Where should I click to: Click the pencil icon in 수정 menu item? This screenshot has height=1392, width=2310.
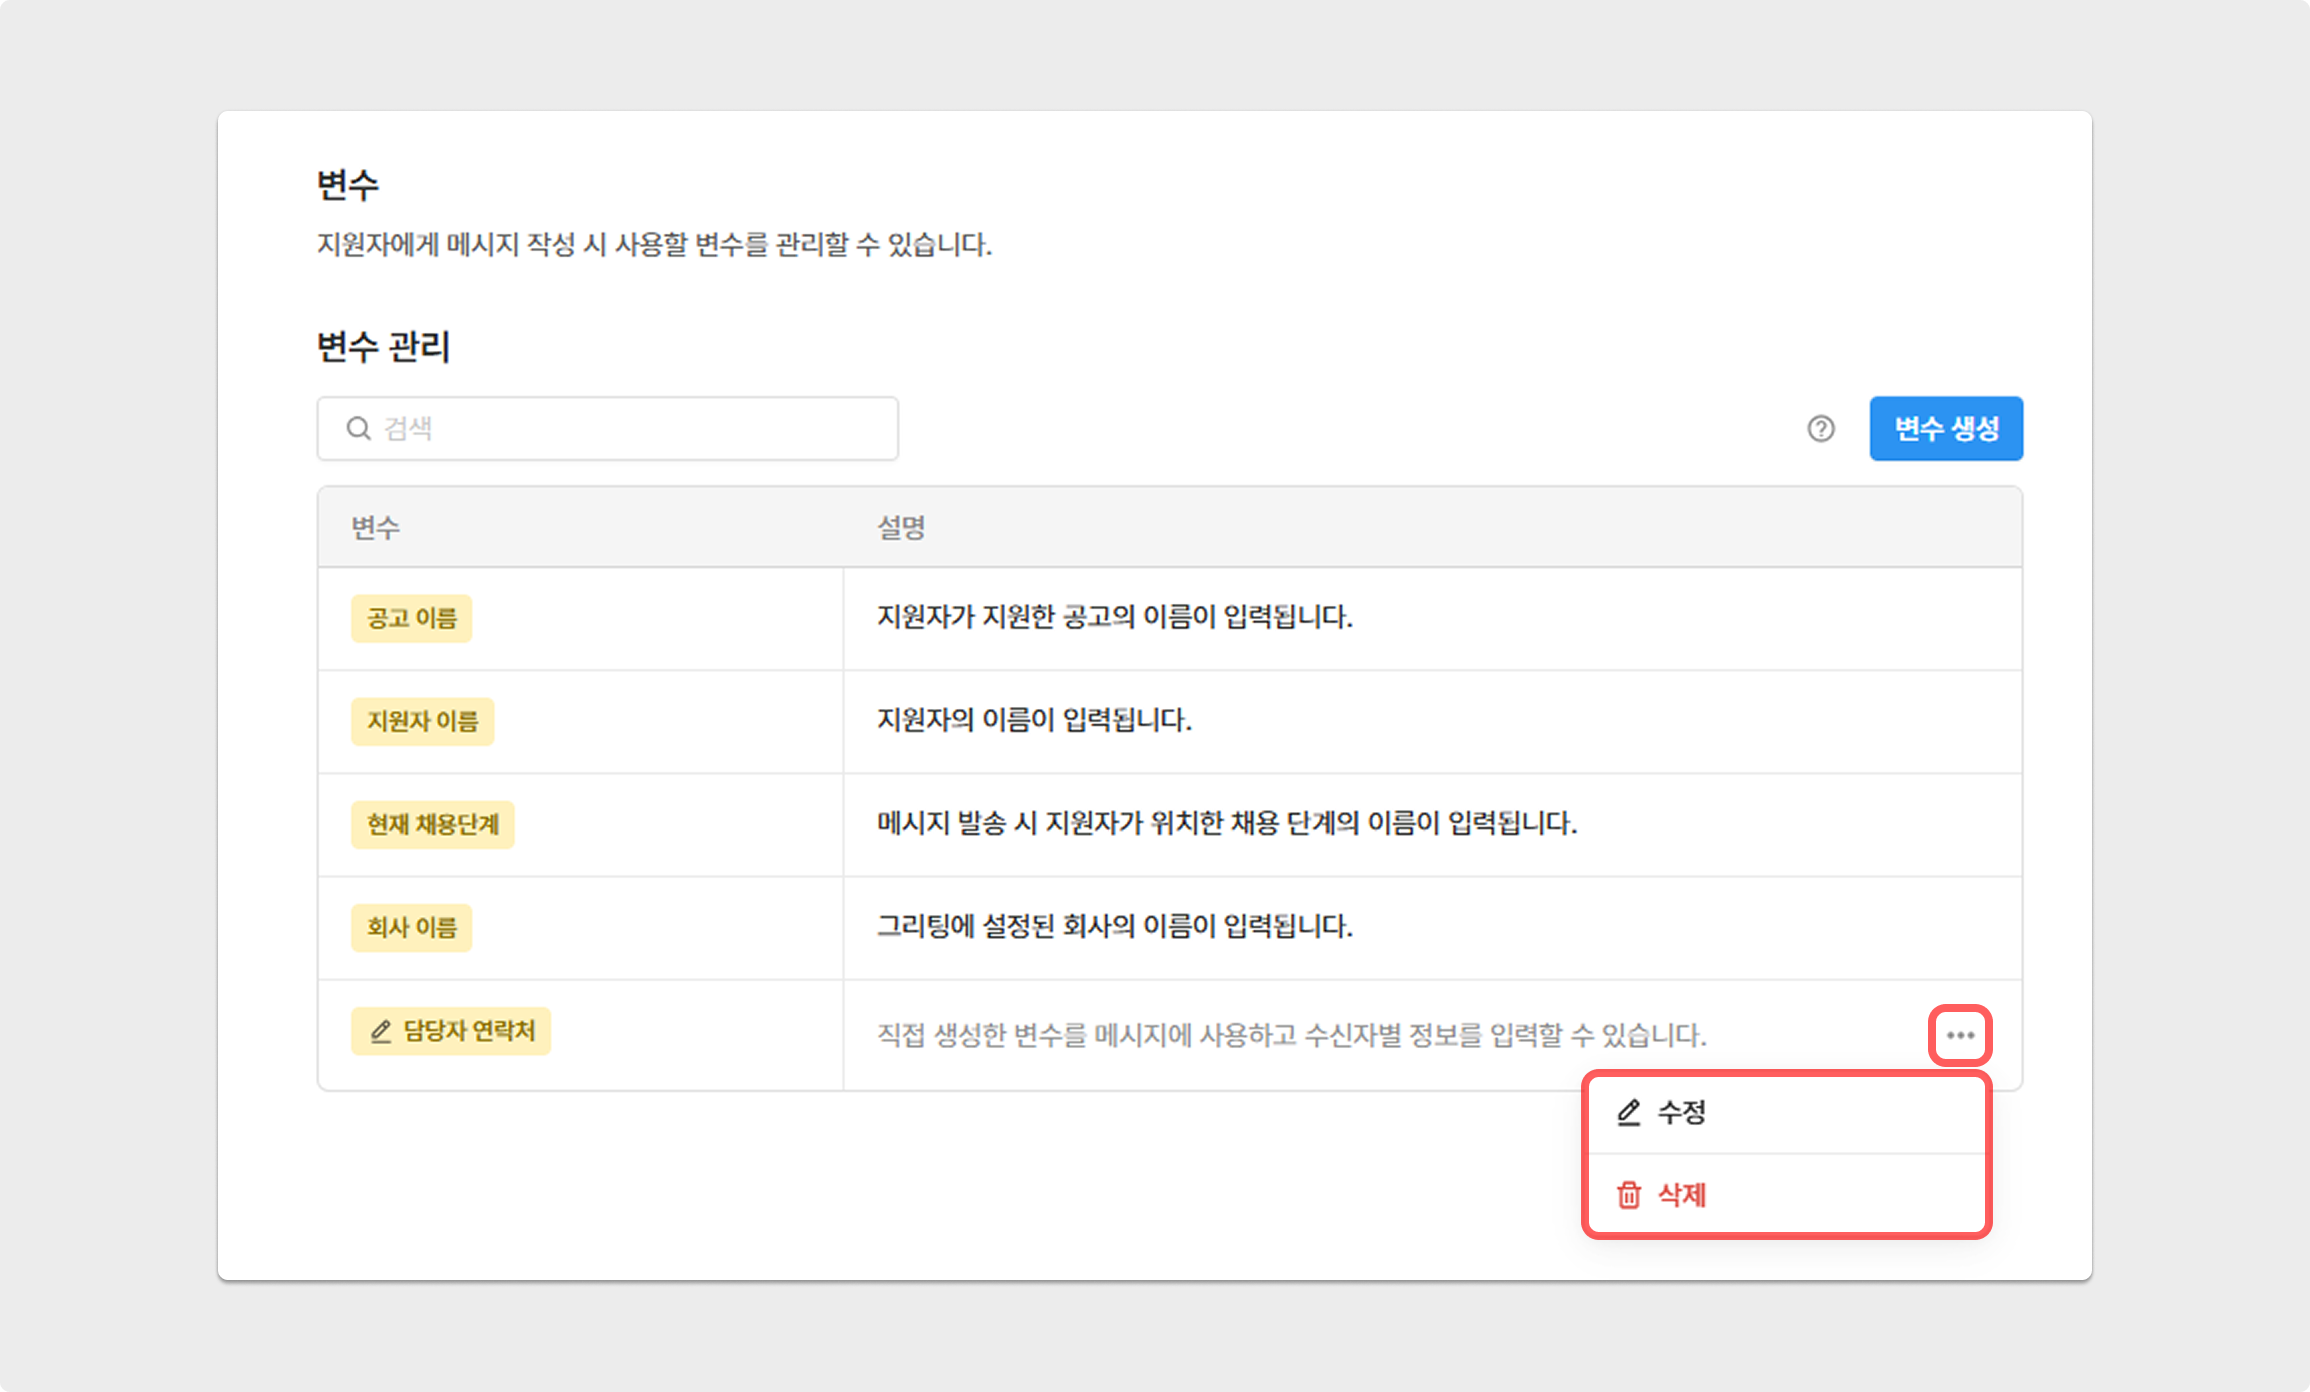(1628, 1113)
